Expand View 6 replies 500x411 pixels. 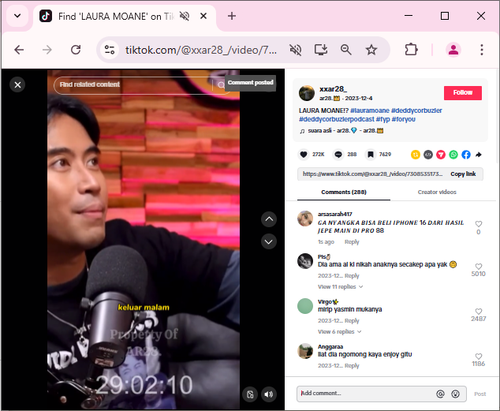click(x=339, y=332)
